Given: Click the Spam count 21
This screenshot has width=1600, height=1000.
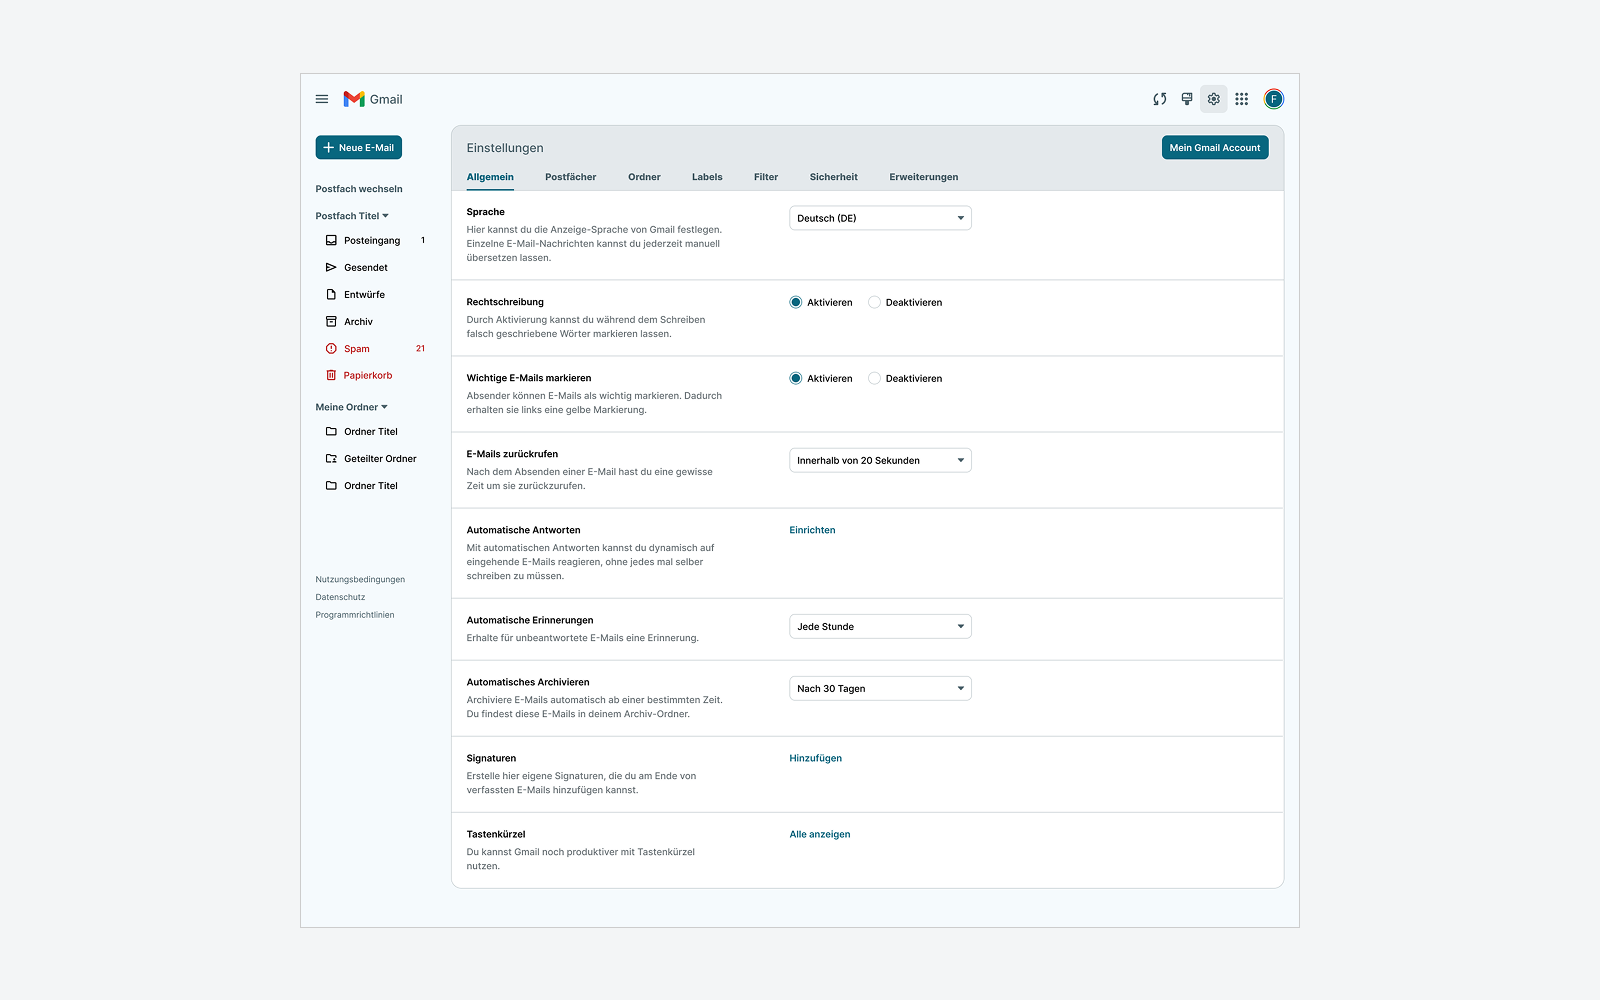Looking at the screenshot, I should [420, 348].
